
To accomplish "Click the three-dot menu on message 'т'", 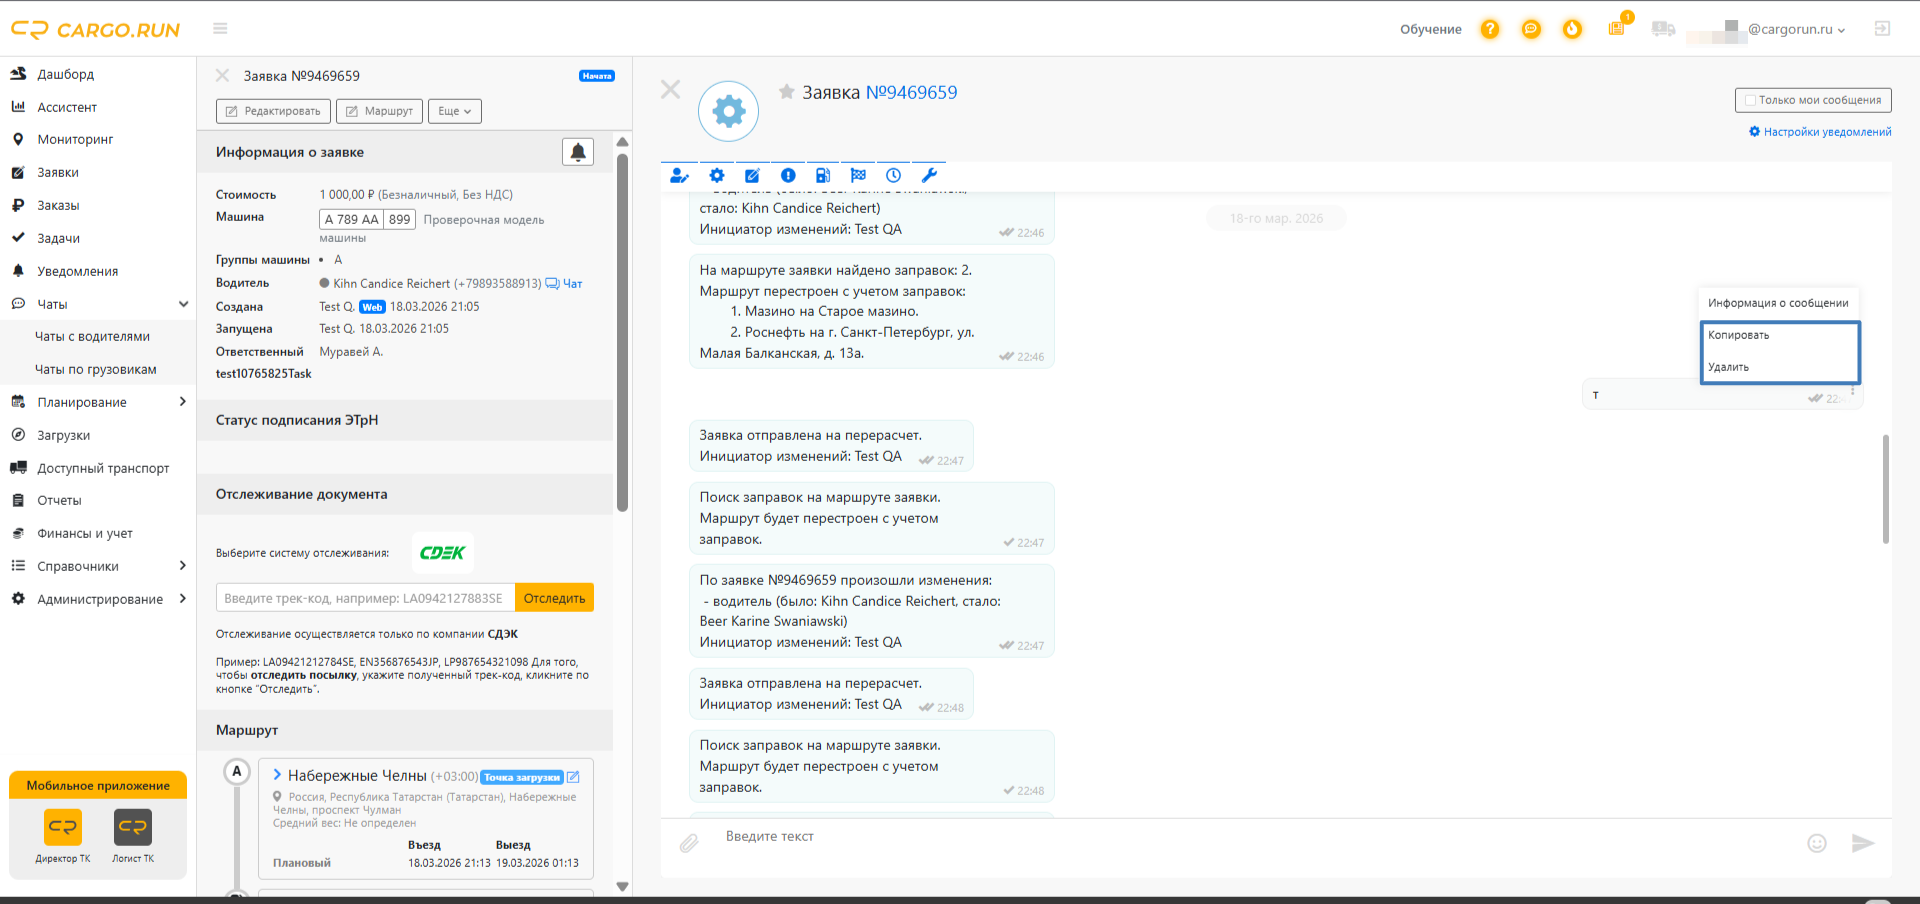I will coord(1853,391).
